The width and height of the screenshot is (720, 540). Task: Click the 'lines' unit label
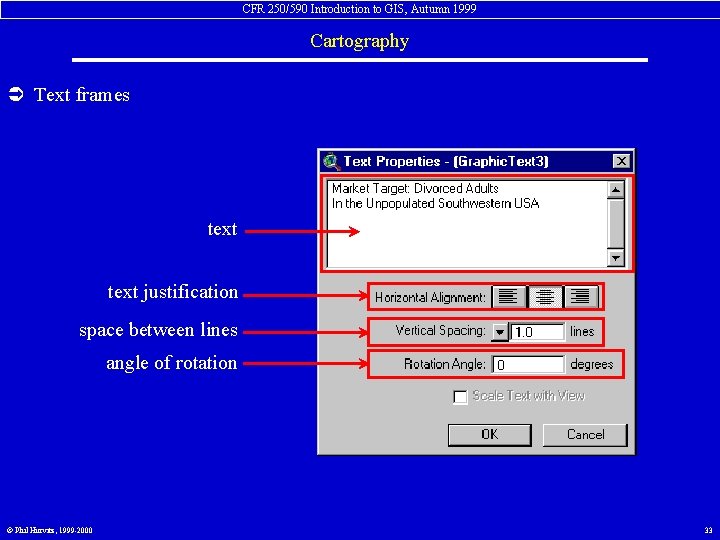[x=582, y=331]
